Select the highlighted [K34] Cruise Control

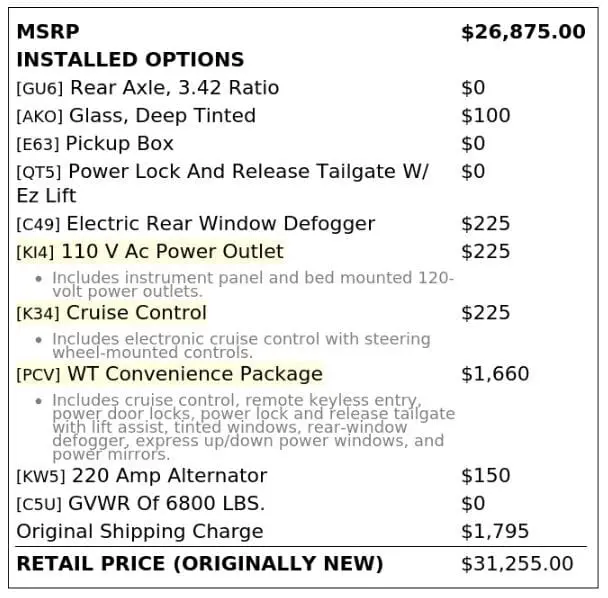tap(111, 313)
